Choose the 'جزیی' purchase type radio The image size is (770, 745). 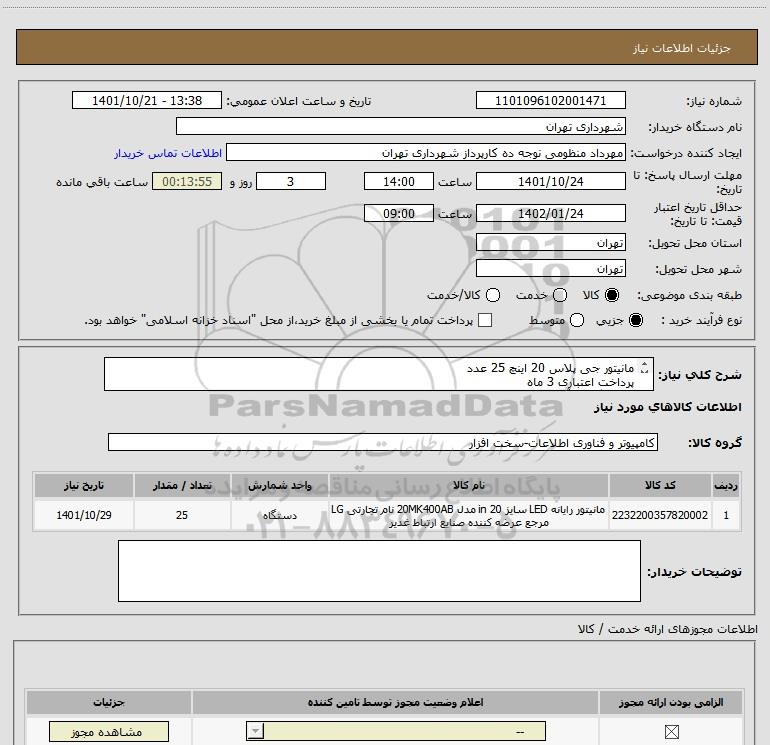point(636,320)
